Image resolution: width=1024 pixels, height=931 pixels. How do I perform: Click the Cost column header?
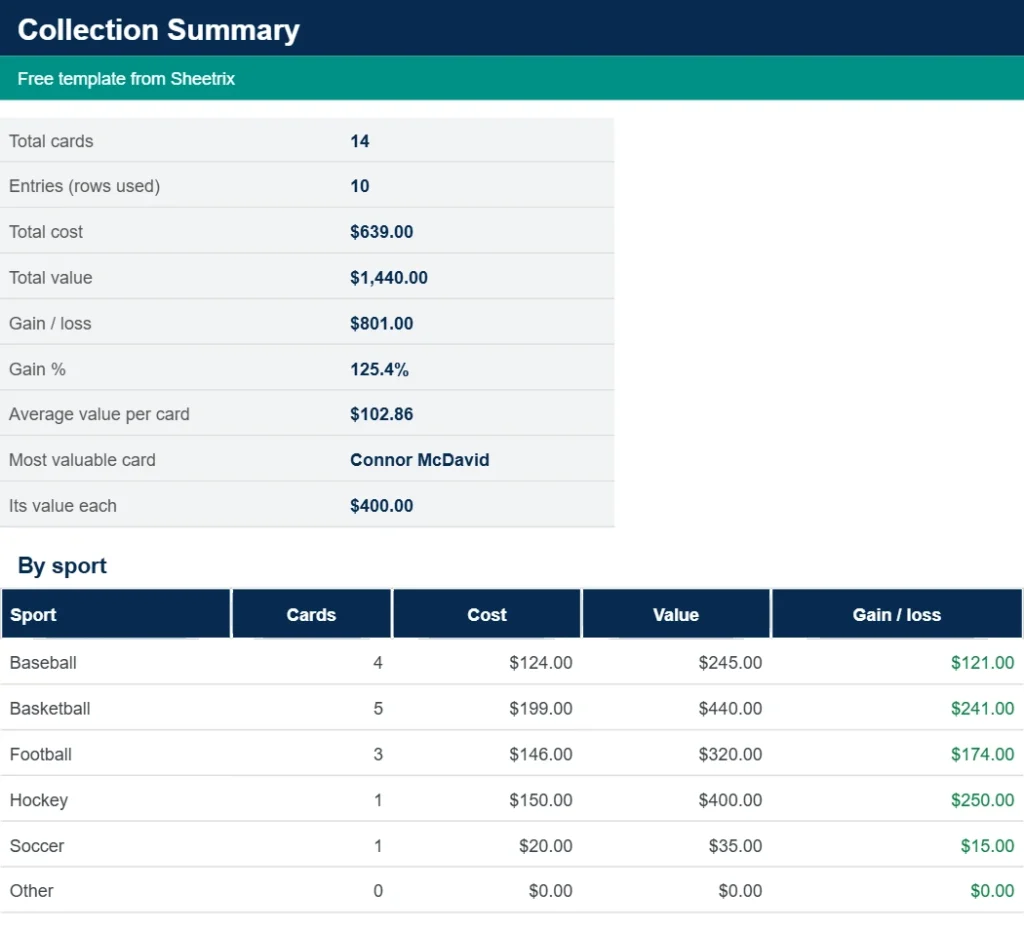[x=487, y=614]
